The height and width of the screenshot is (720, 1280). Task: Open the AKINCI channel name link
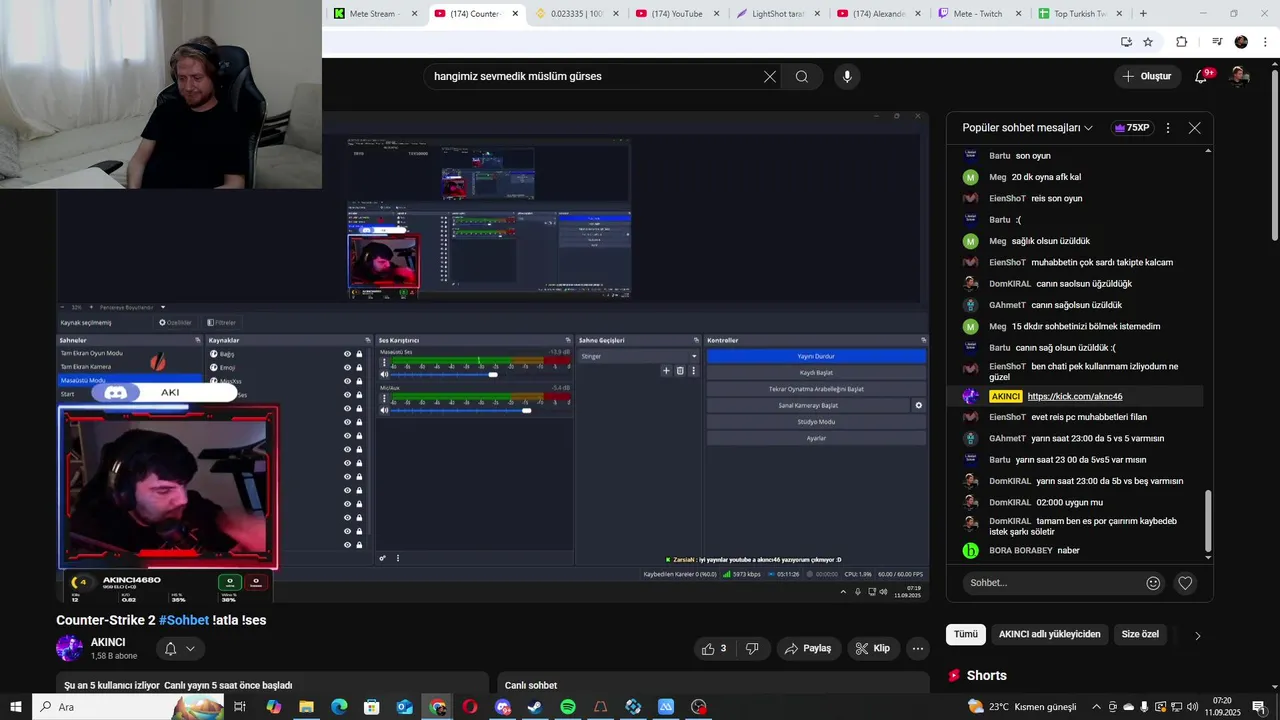[x=108, y=642]
